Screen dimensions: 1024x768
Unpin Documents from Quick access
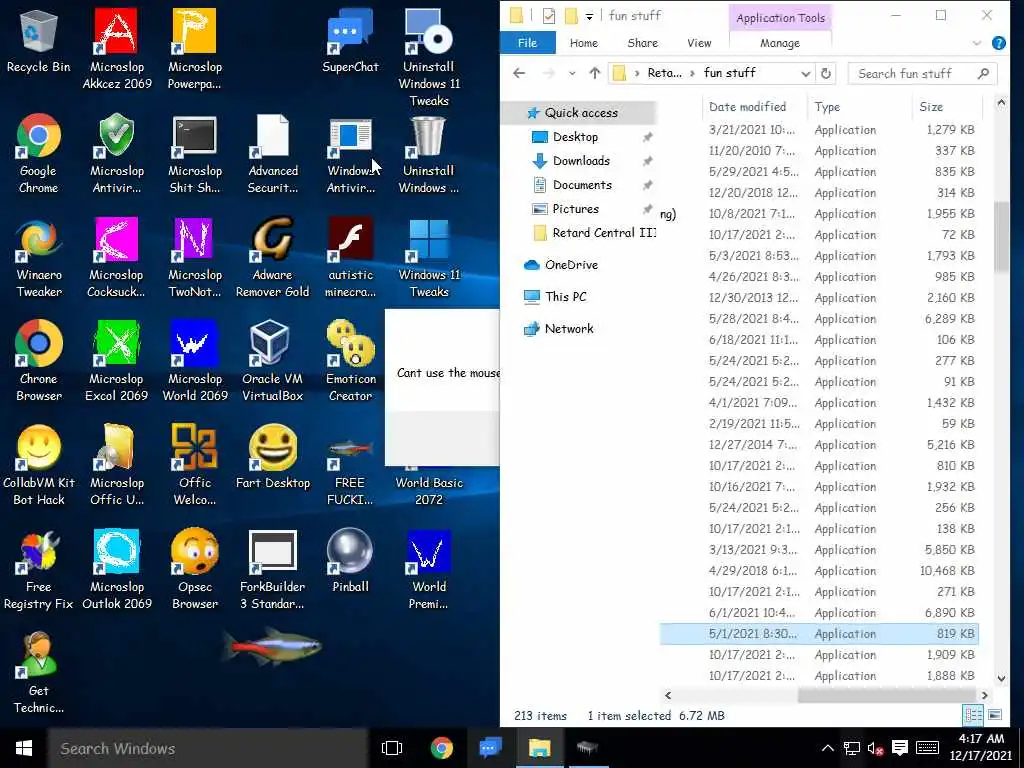click(x=647, y=185)
